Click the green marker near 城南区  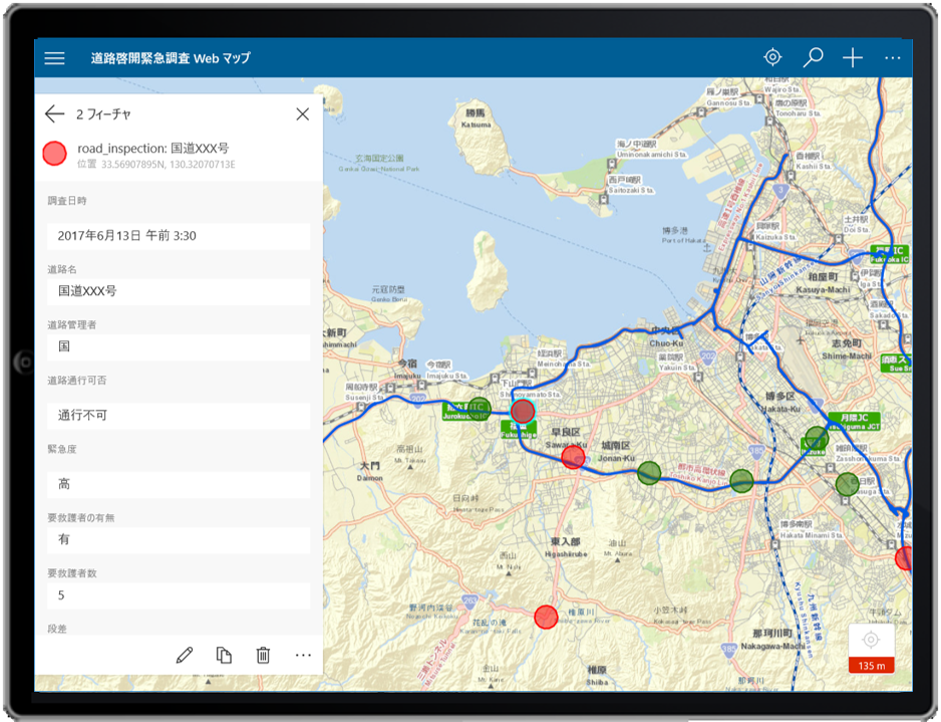[x=650, y=472]
